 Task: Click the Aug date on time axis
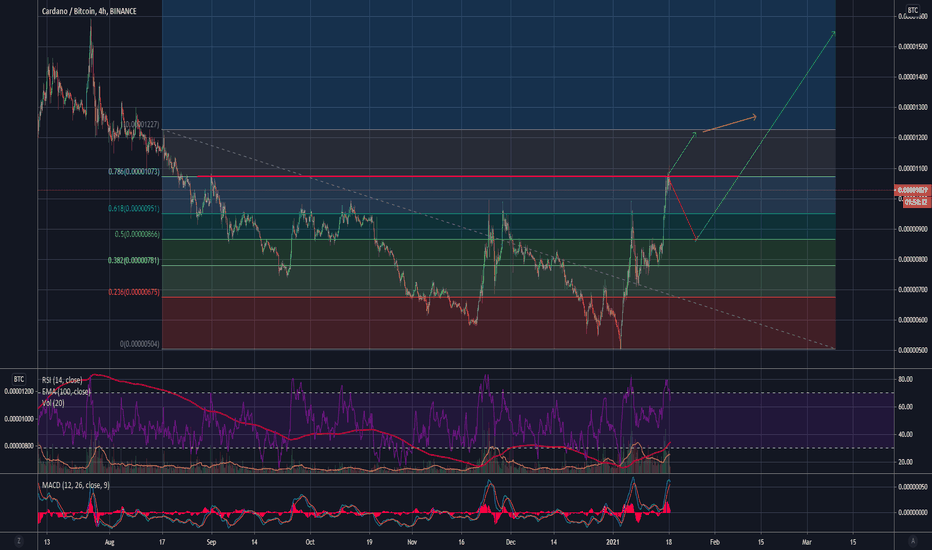coord(109,542)
